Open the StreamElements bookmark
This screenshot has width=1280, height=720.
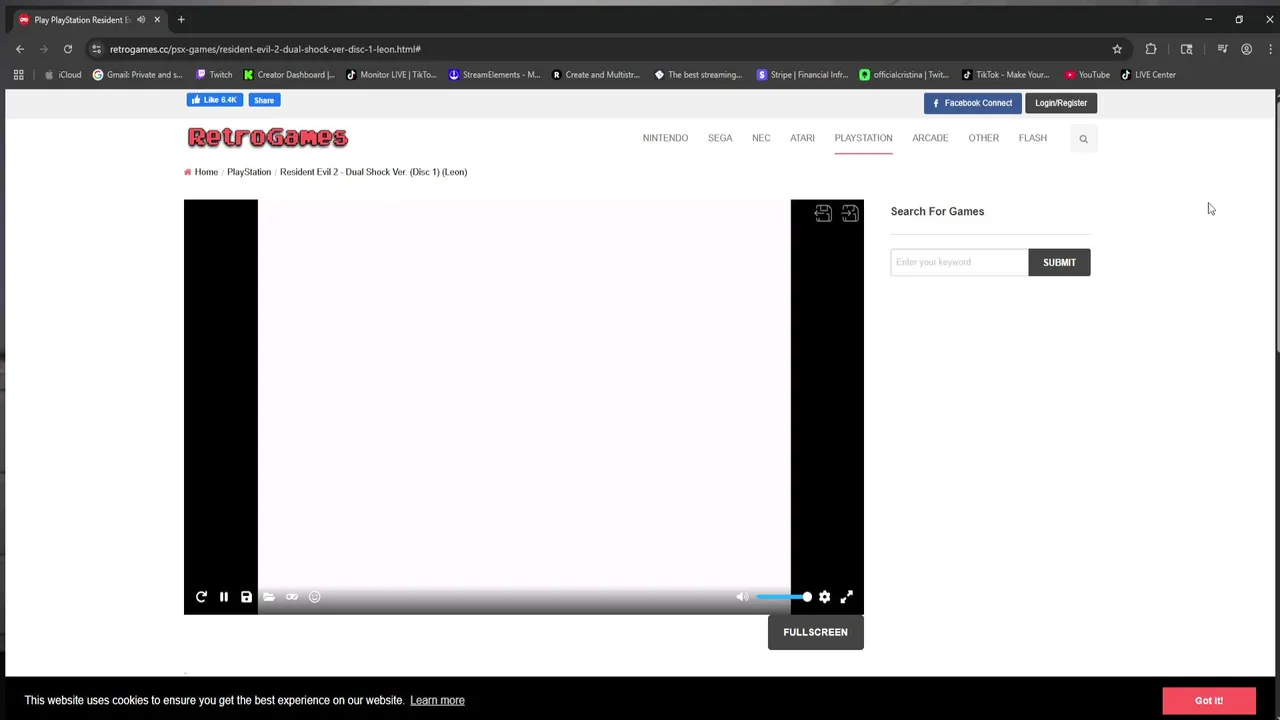click(x=494, y=75)
